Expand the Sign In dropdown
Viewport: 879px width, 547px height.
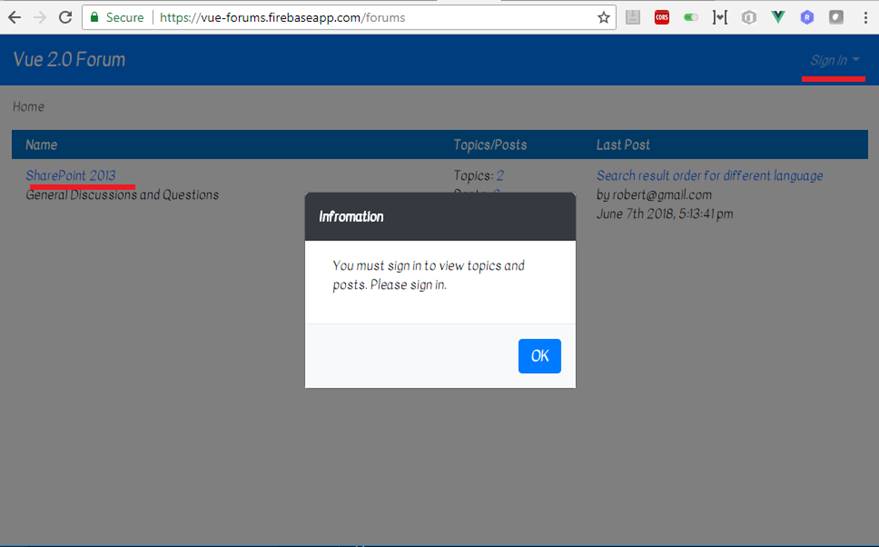click(x=834, y=60)
